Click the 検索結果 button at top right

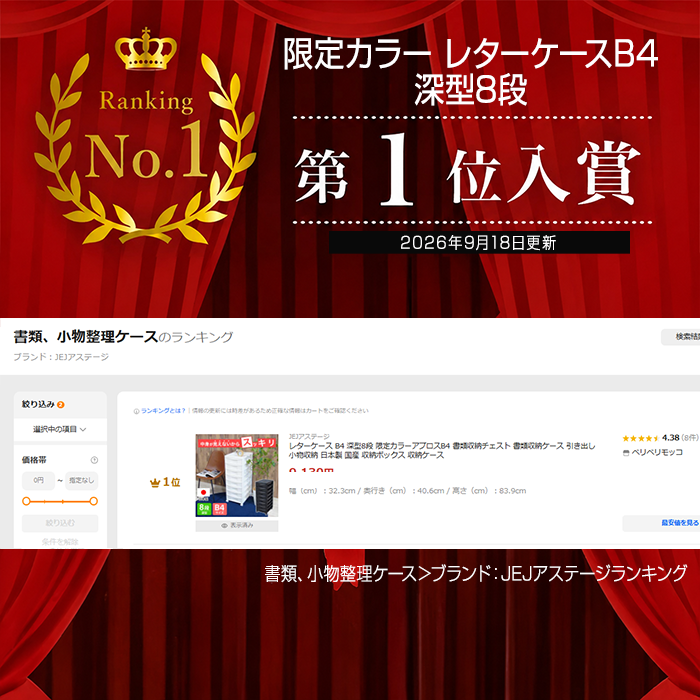[x=680, y=337]
